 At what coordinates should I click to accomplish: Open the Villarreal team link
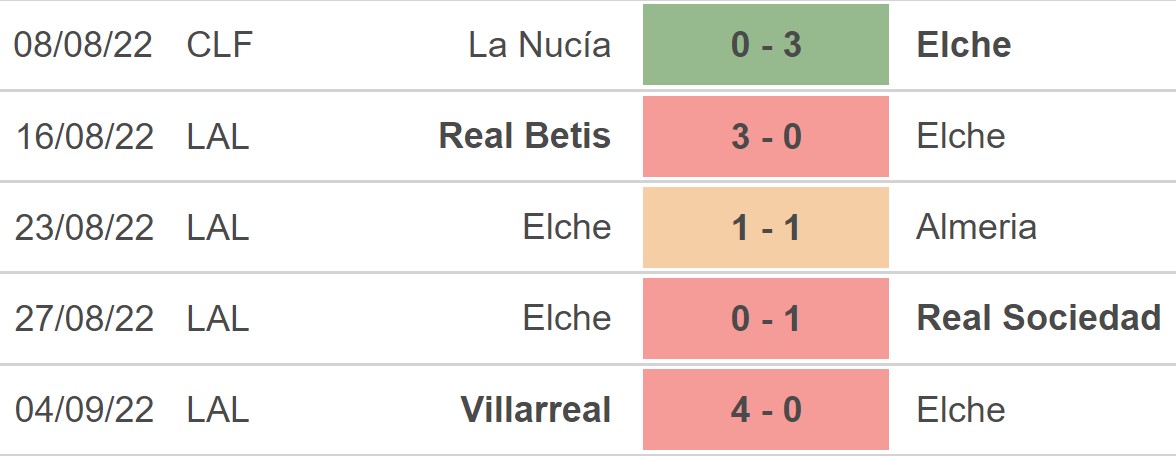tap(536, 409)
